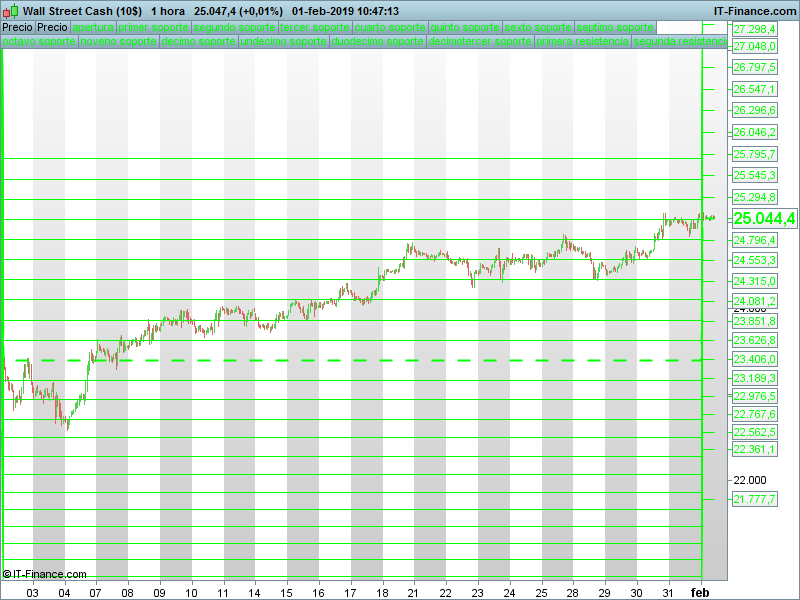Click the duodecimo soporte indicator label

coord(377,43)
